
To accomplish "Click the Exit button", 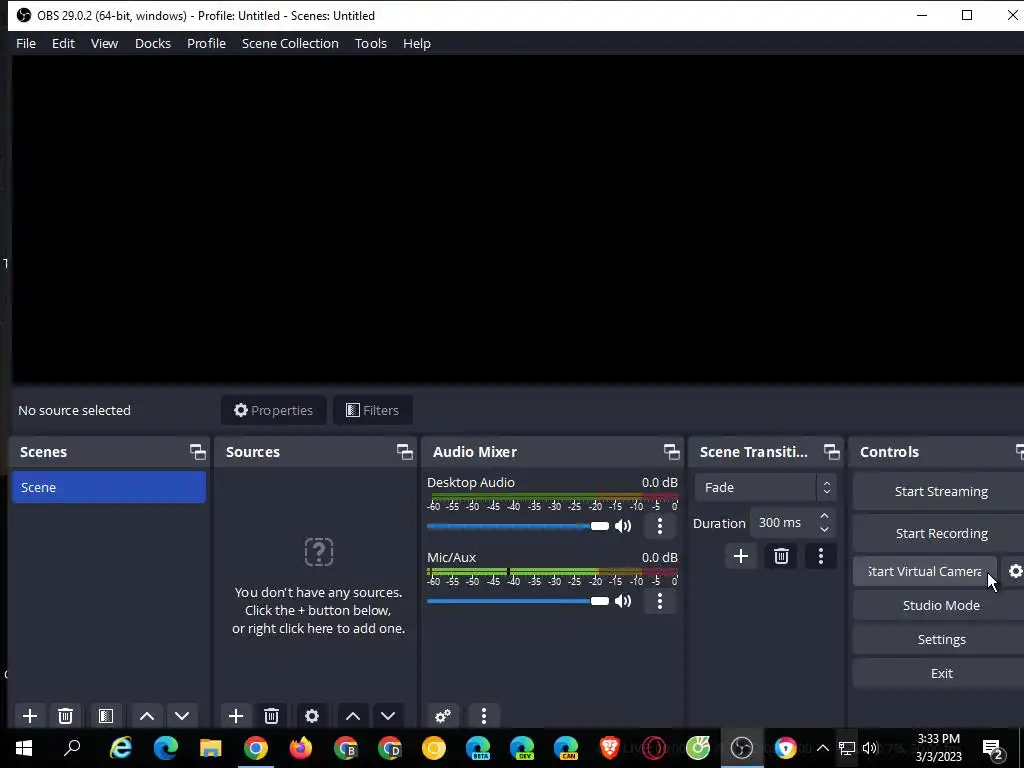I will 941,673.
